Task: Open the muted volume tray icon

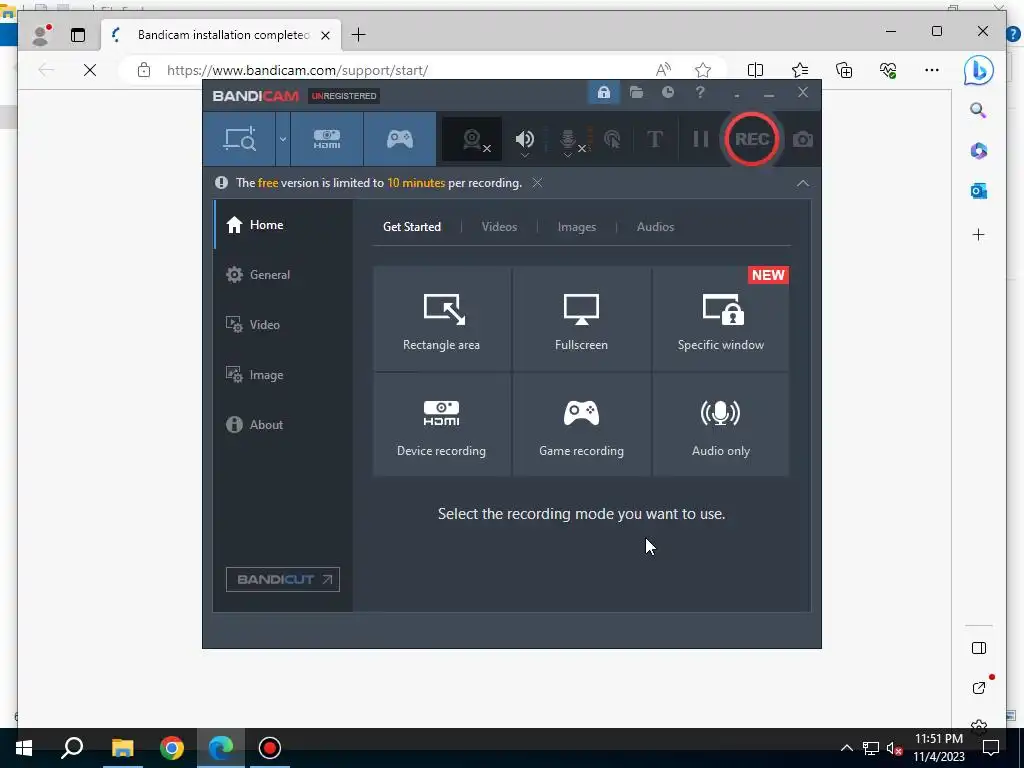Action: 894,748
